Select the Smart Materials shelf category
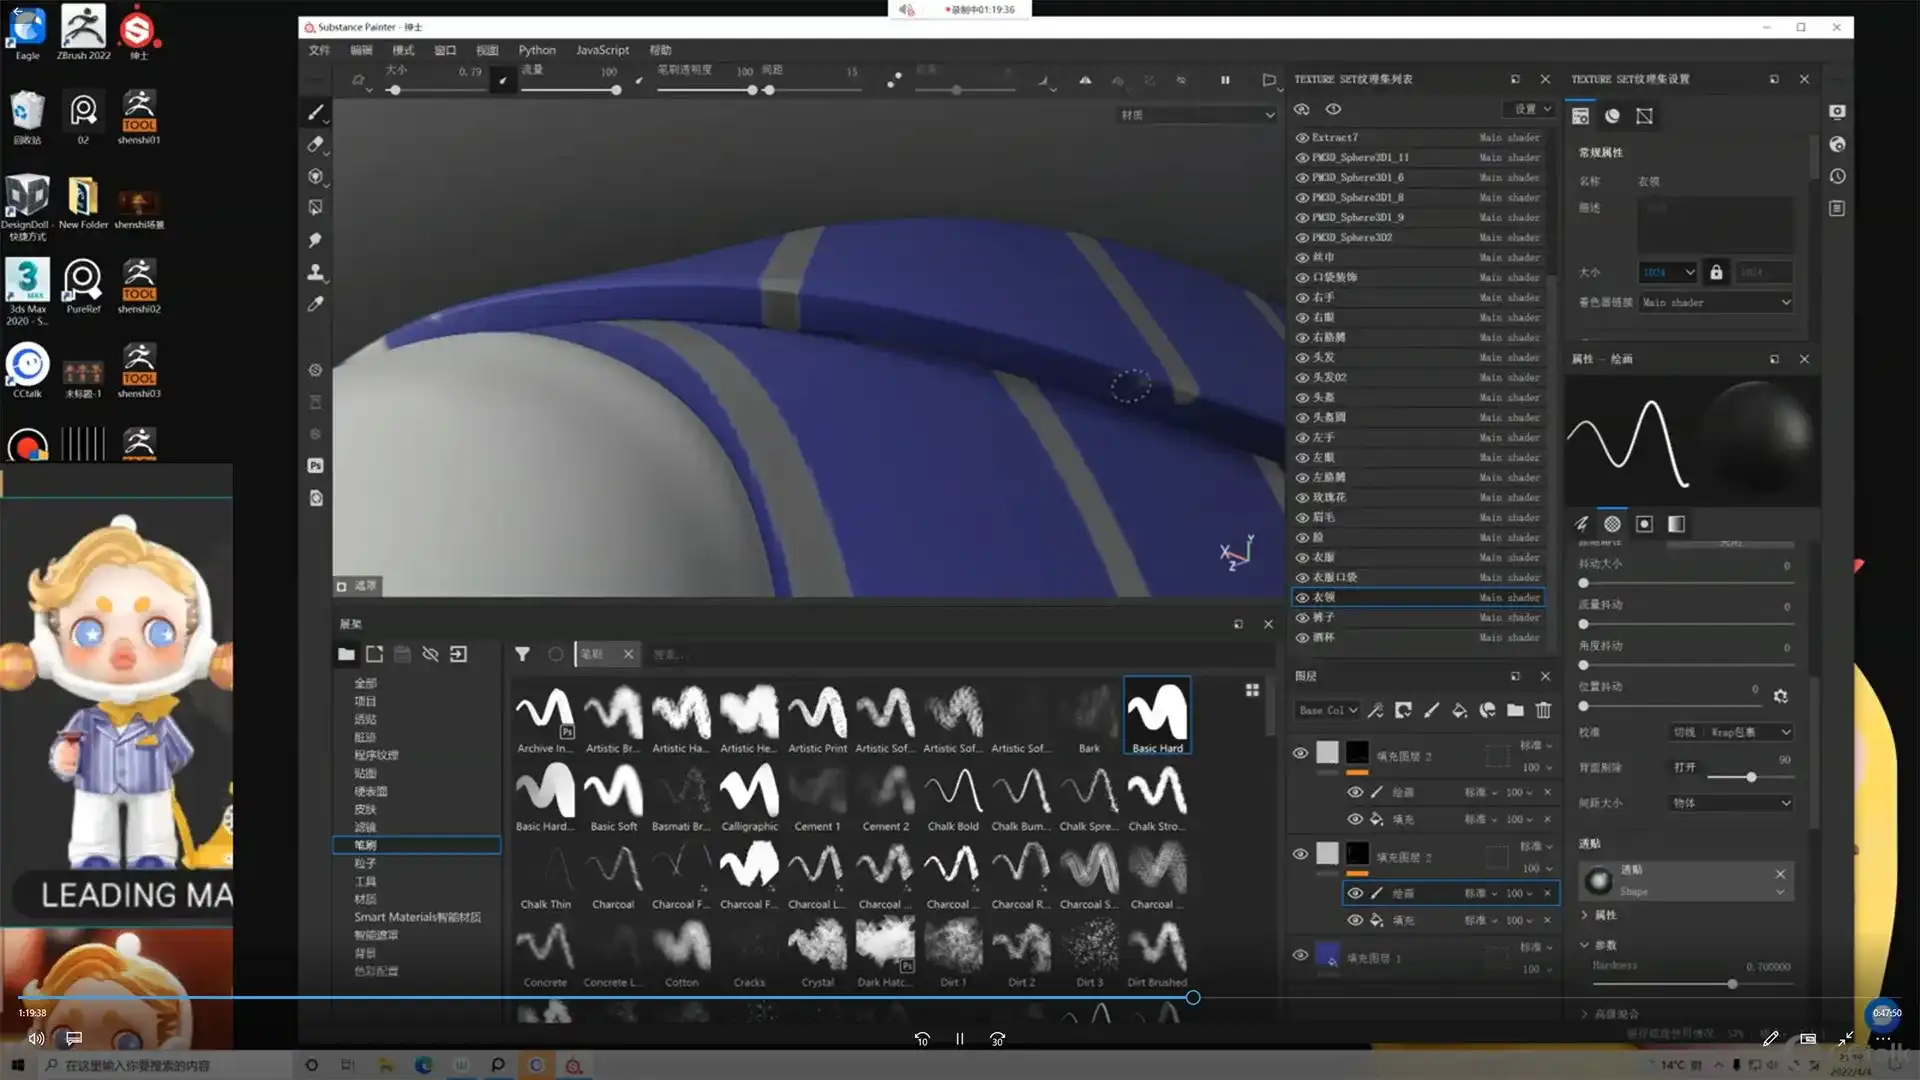 (x=417, y=917)
